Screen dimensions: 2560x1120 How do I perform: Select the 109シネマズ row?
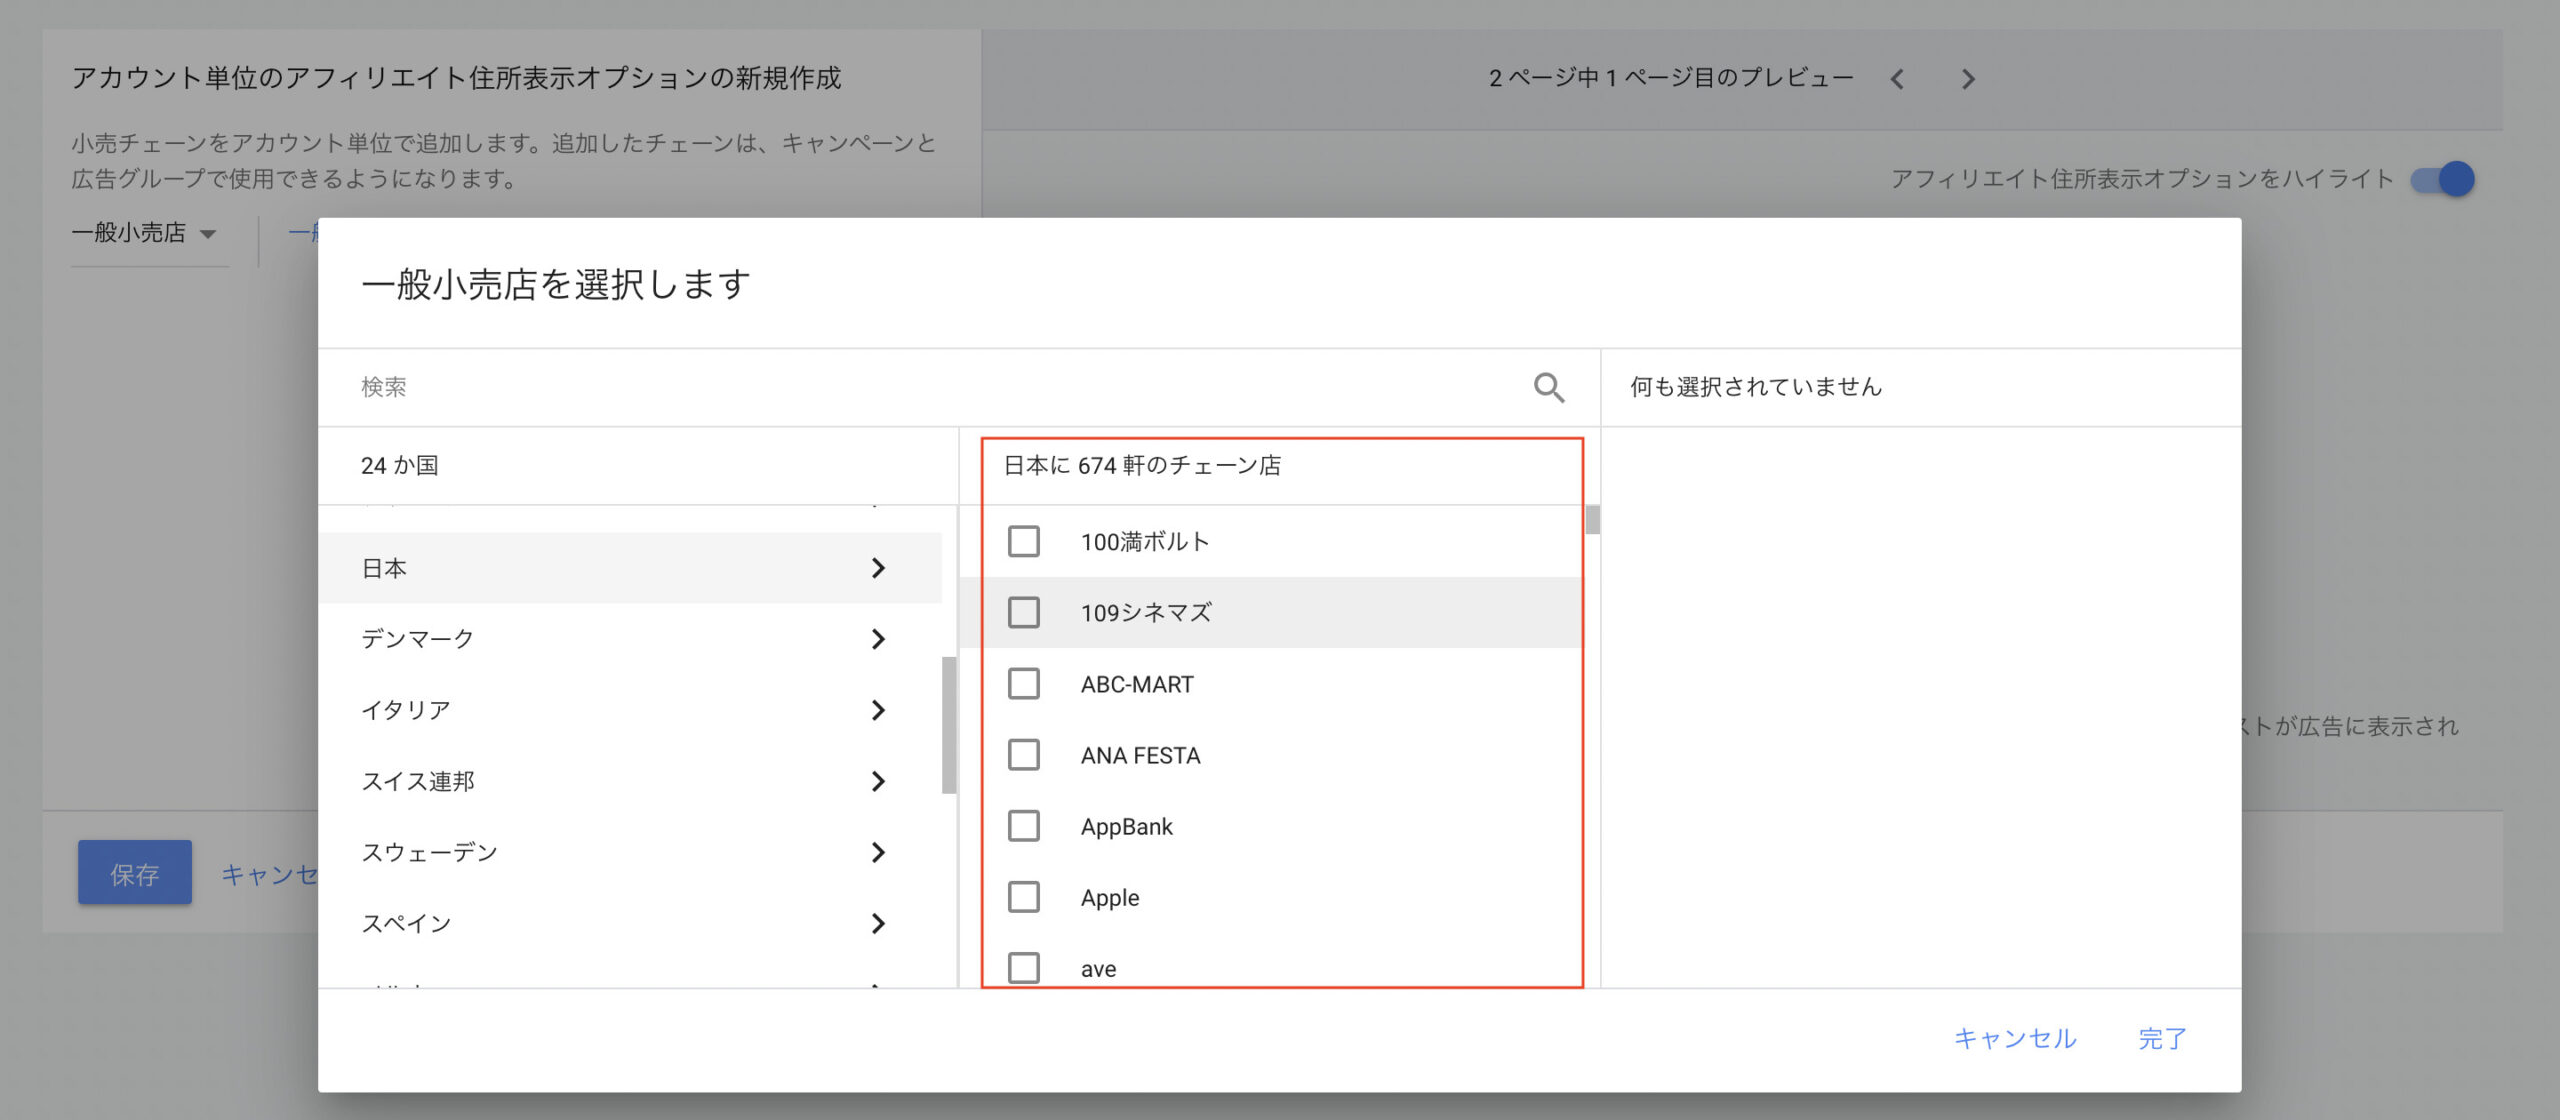point(1145,613)
